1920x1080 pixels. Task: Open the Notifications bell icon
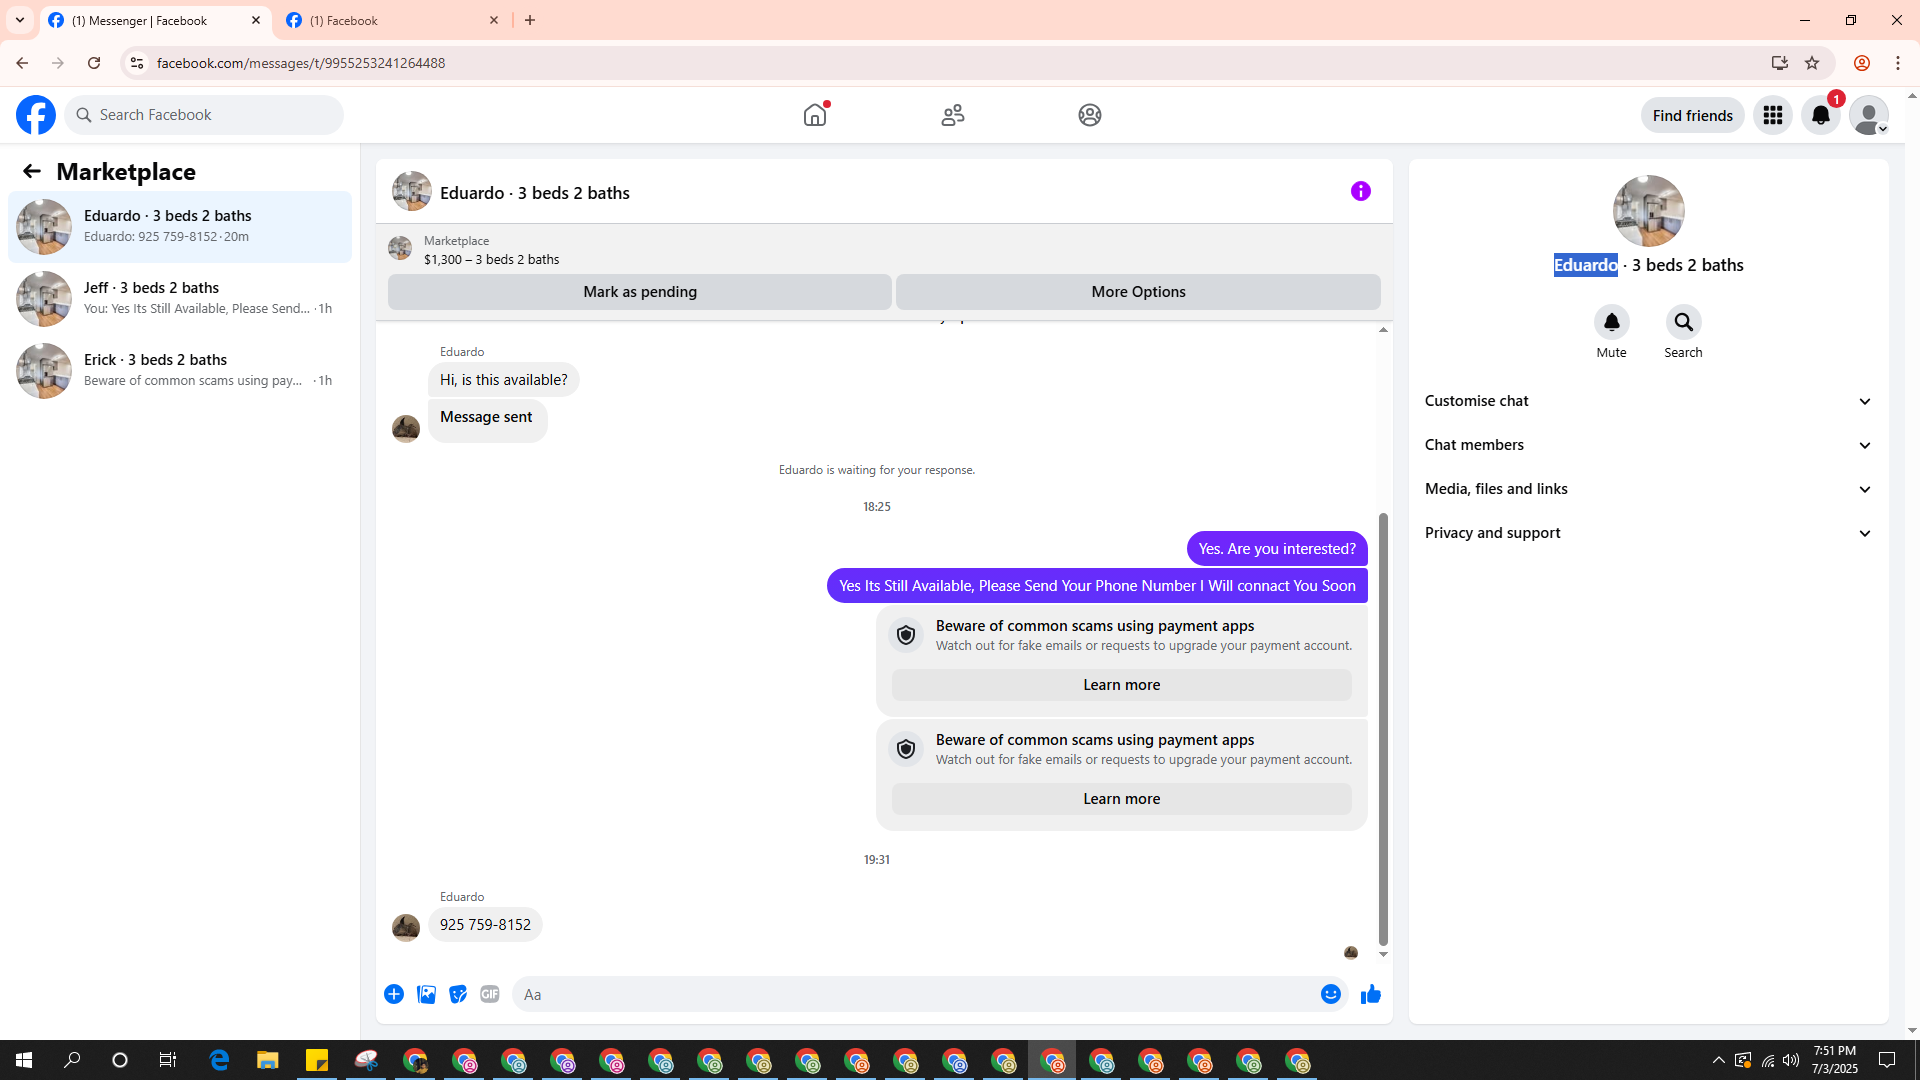1820,115
